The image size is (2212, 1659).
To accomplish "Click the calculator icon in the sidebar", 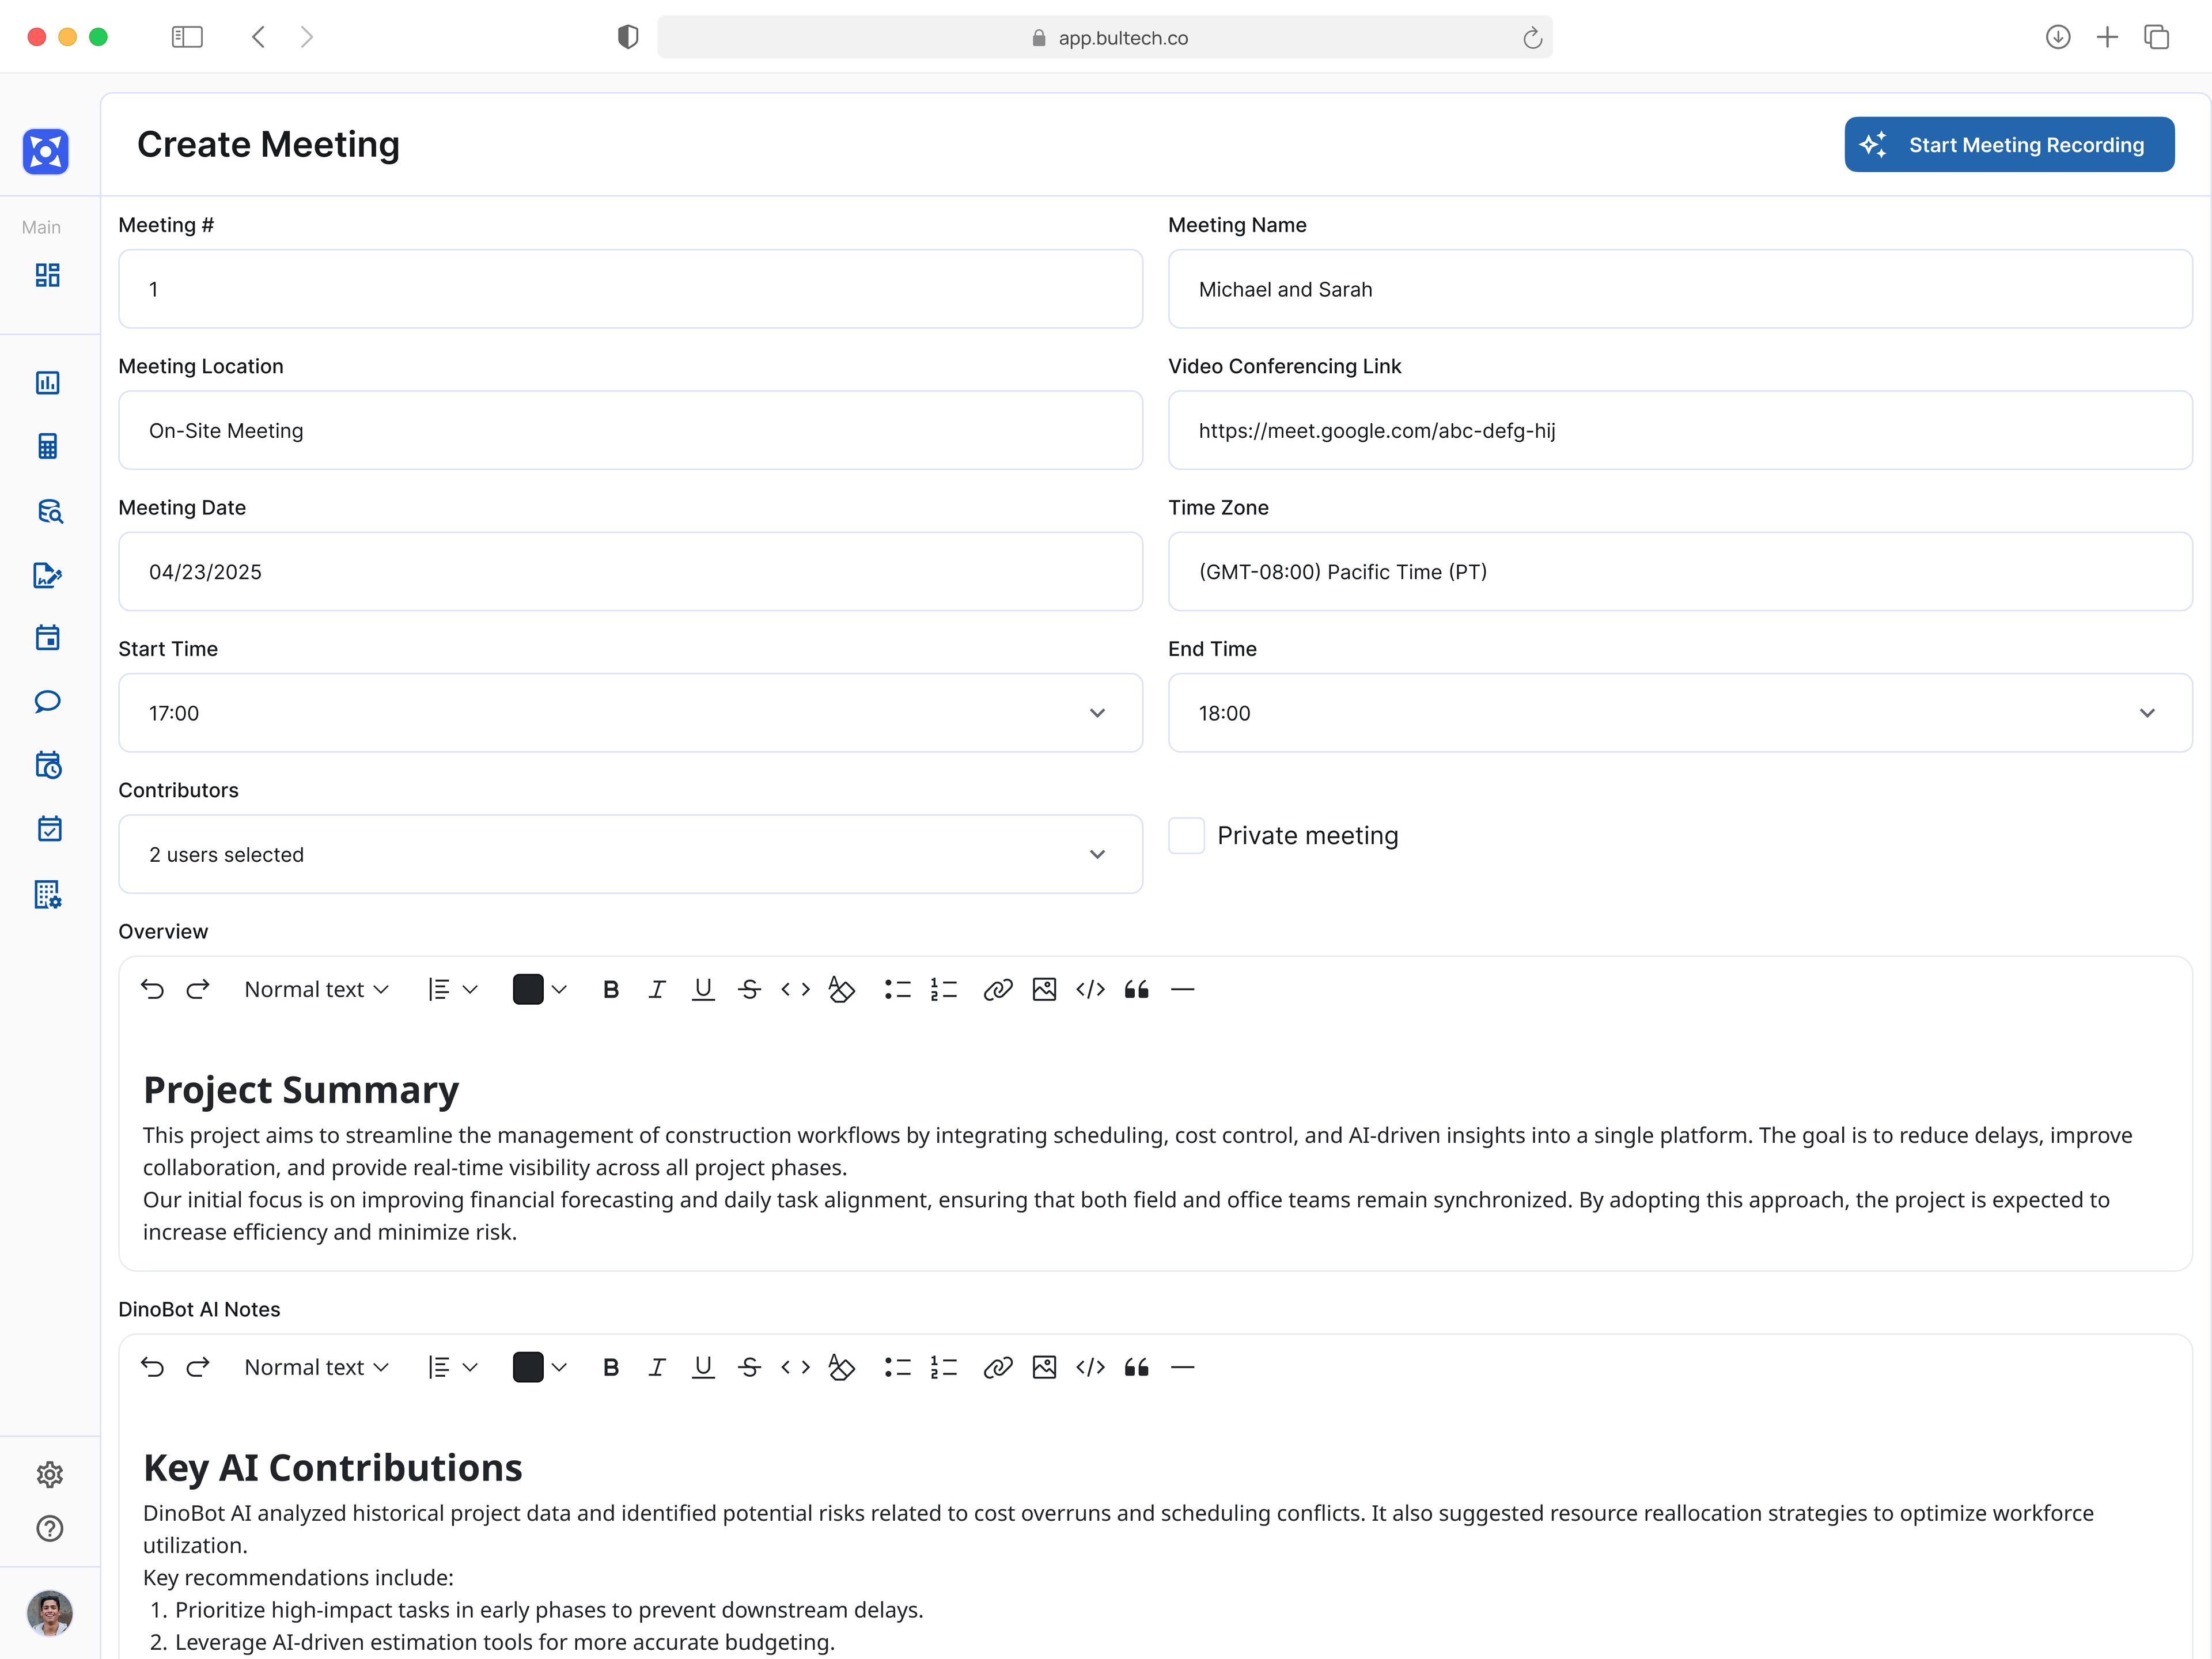I will click(x=47, y=446).
